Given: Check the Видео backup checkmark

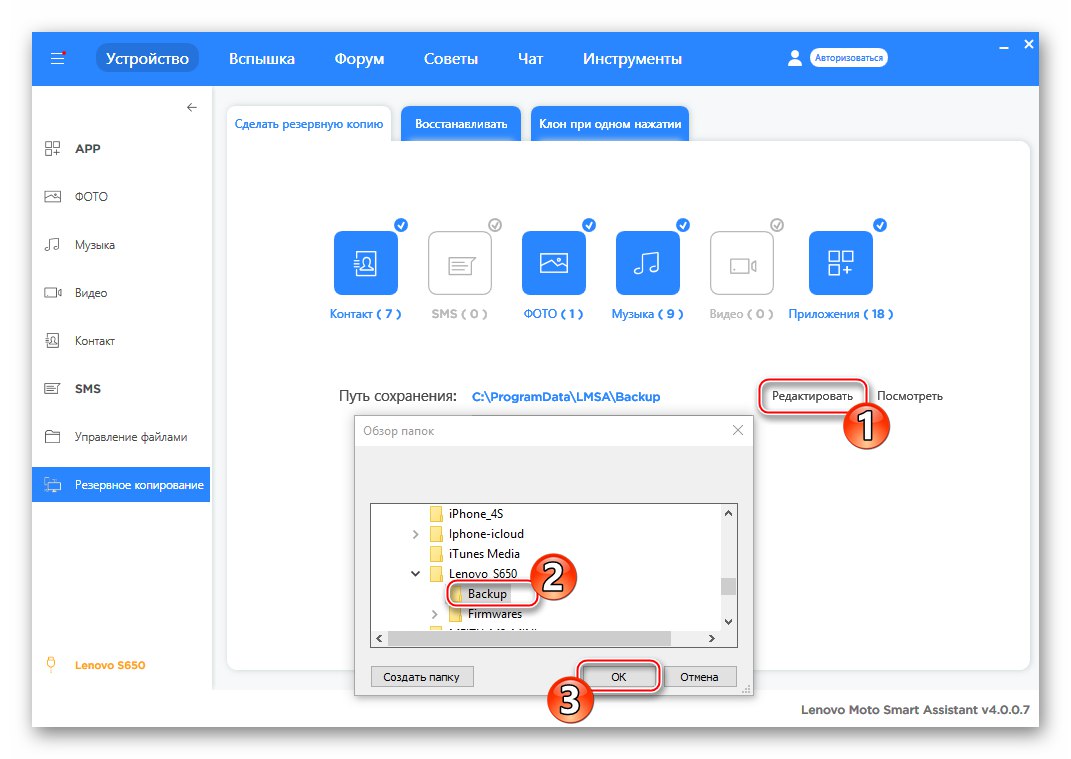Looking at the screenshot, I should [x=777, y=225].
